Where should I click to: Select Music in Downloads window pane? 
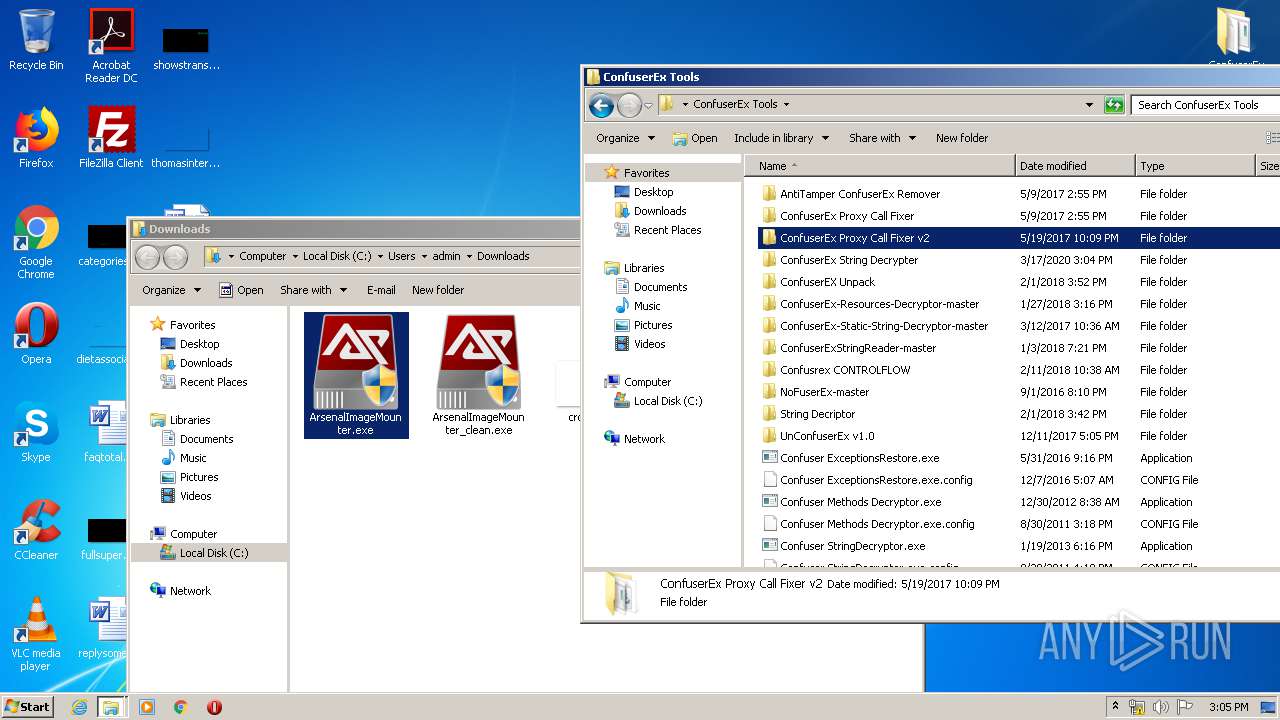pos(184,458)
